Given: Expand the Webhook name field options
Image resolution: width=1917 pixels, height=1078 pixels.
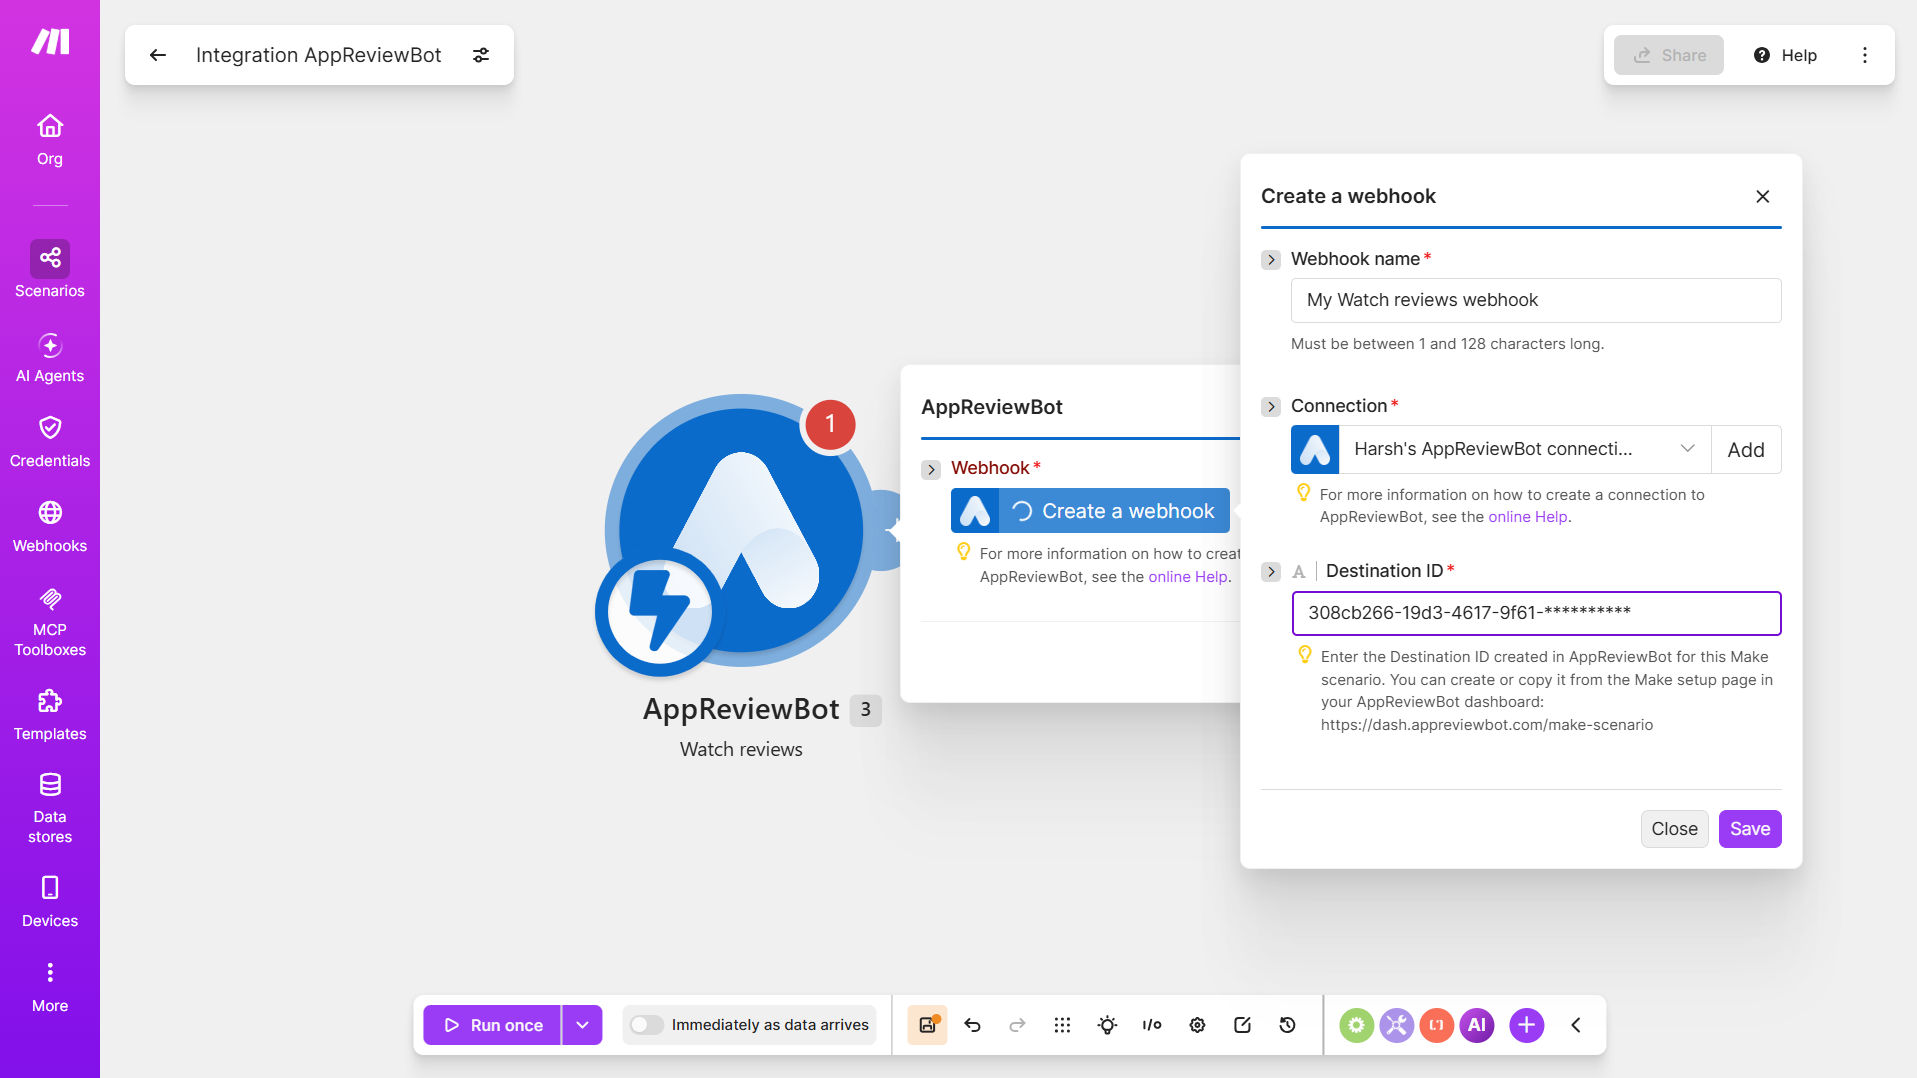Looking at the screenshot, I should [x=1271, y=260].
